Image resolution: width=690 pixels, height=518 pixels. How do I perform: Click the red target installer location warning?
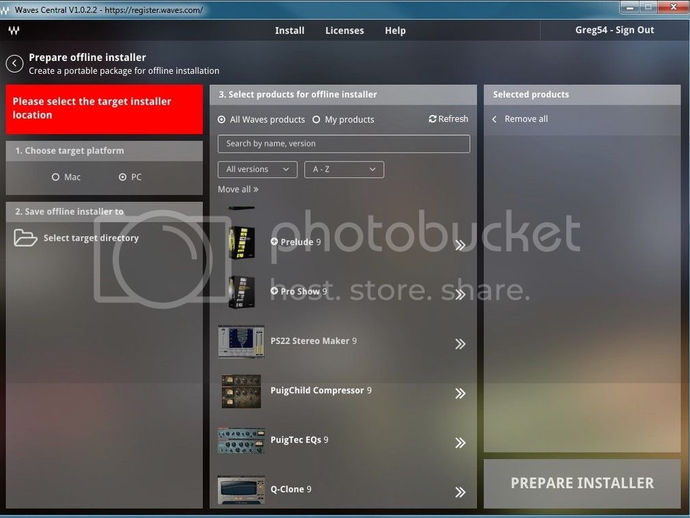pos(104,109)
